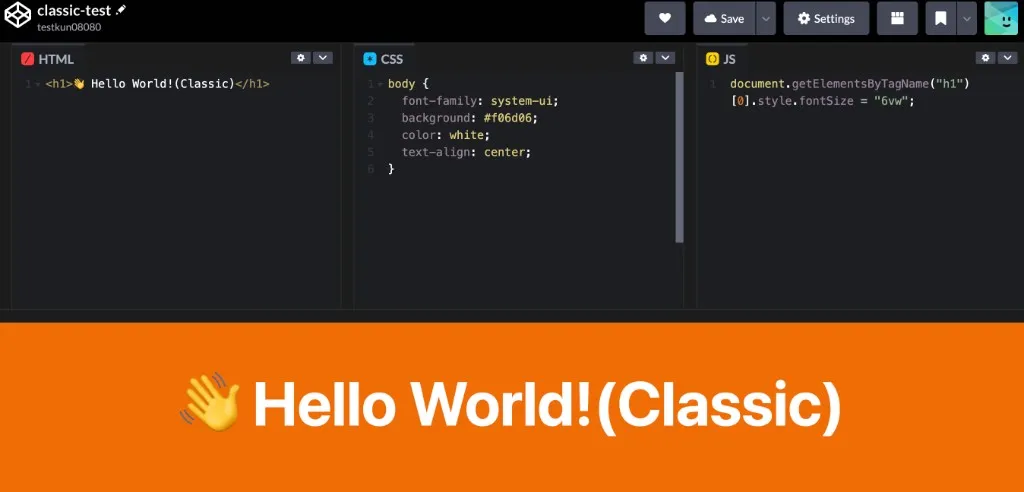
Task: Open JS editor settings gear
Action: tap(985, 57)
